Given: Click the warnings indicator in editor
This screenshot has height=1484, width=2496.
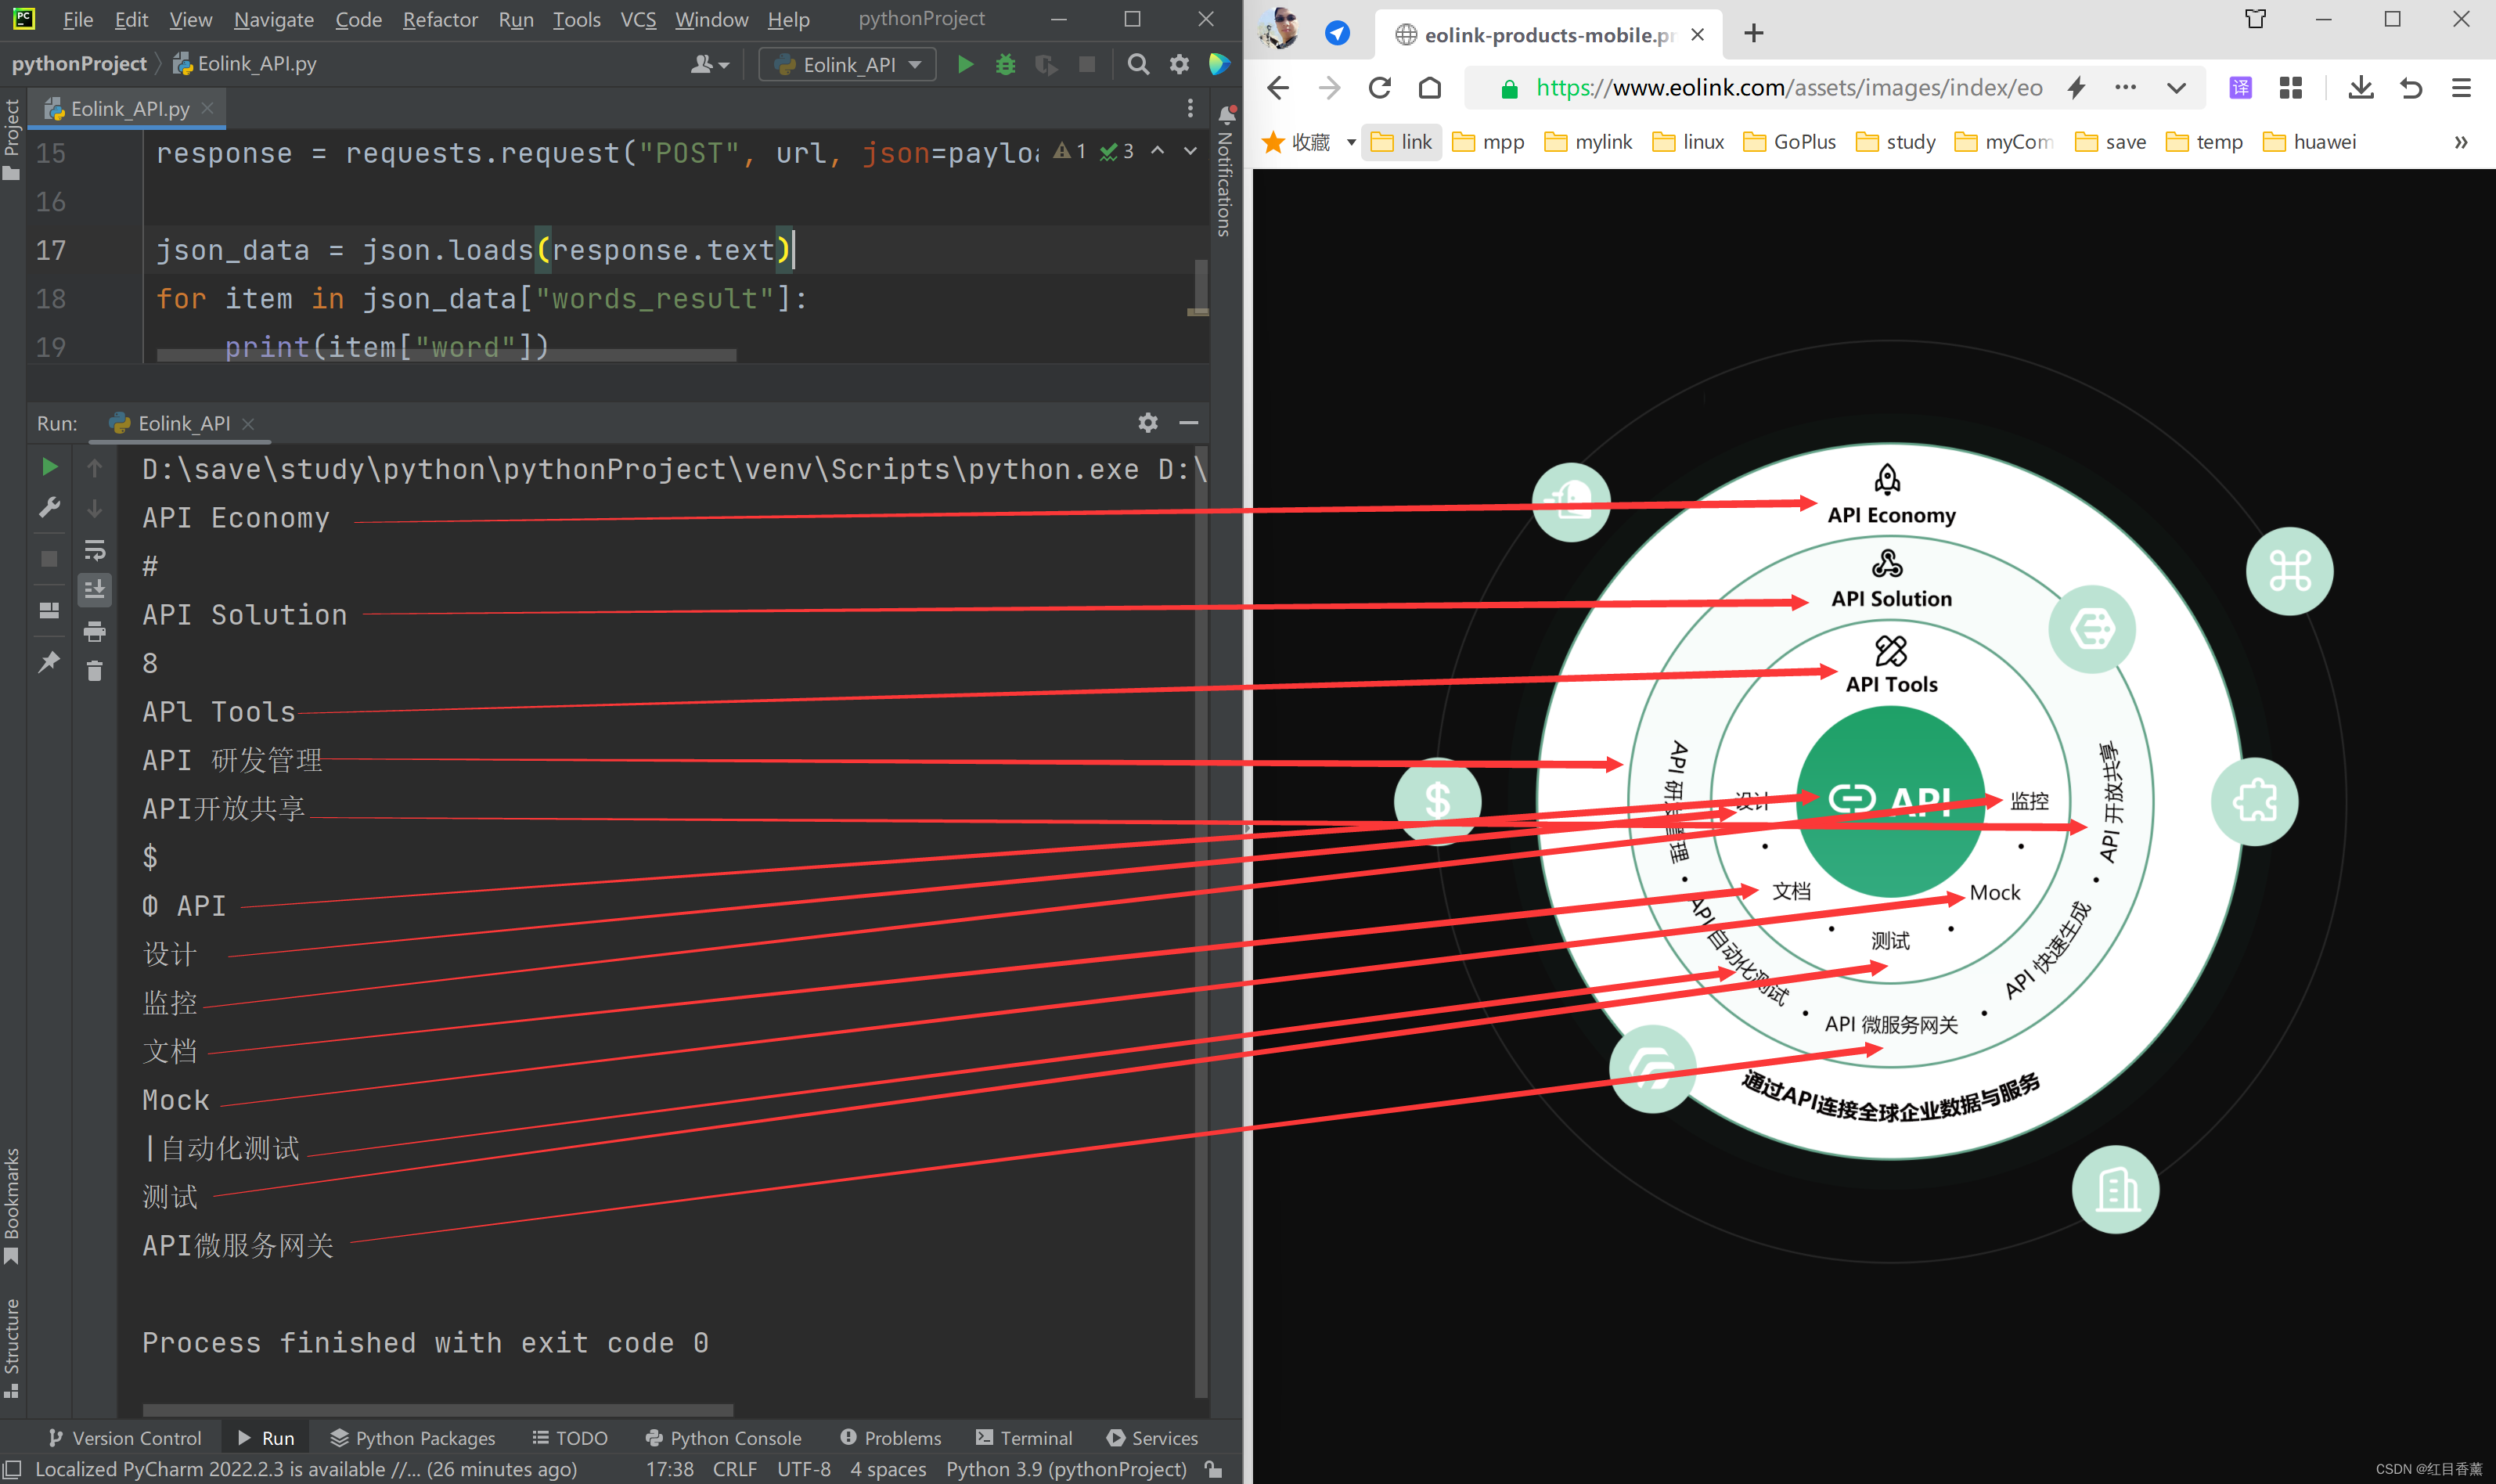Looking at the screenshot, I should pyautogui.click(x=1070, y=151).
